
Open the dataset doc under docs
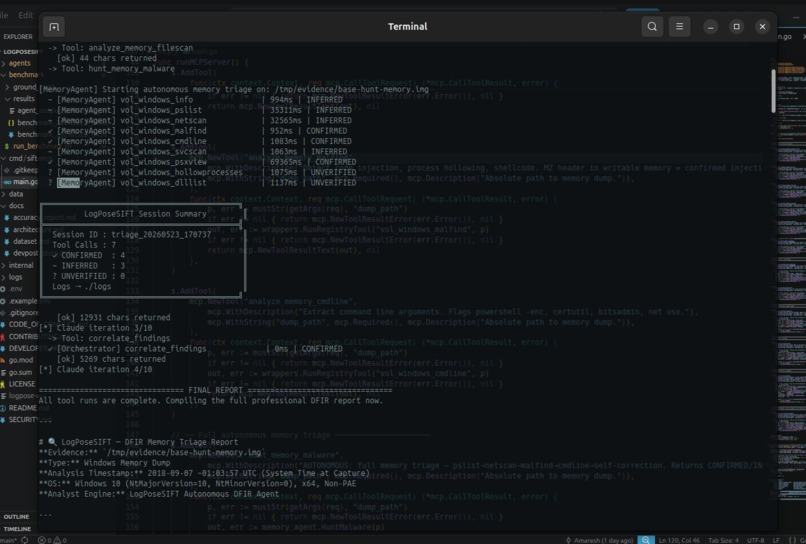click(23, 242)
